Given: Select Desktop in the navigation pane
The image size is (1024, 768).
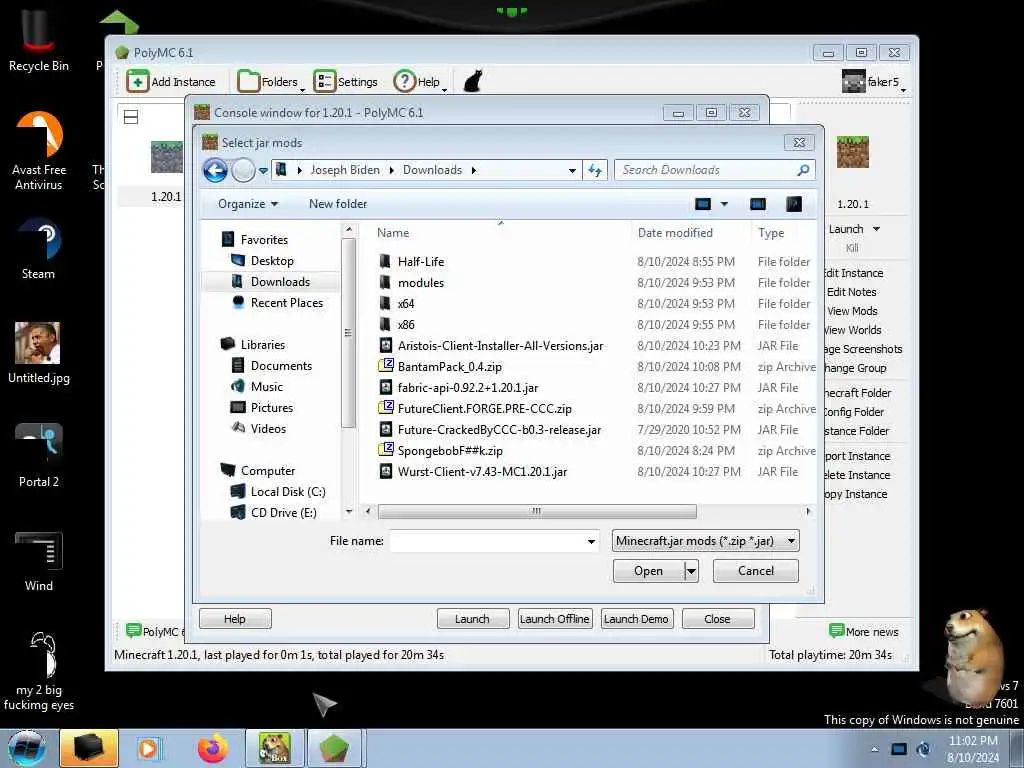Looking at the screenshot, I should tap(272, 261).
